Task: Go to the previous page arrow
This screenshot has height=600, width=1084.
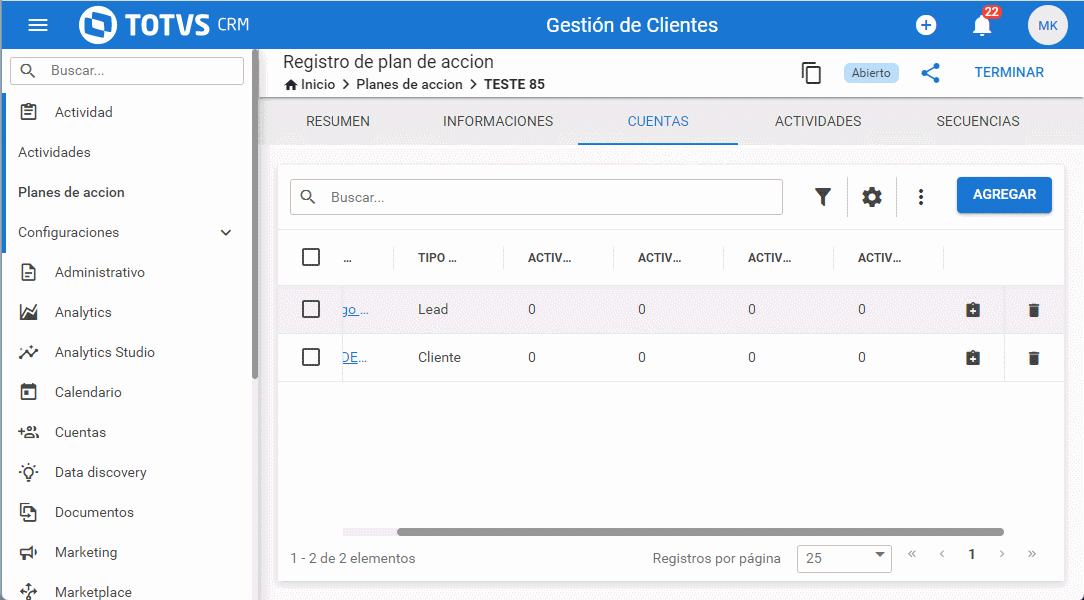Action: tap(942, 554)
